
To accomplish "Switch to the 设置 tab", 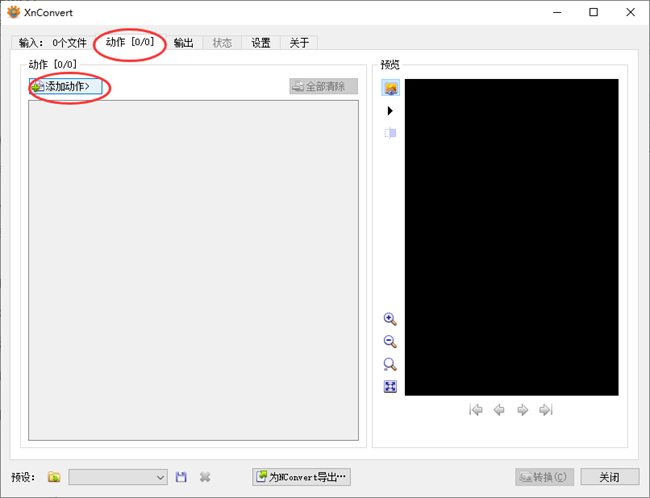I will 260,43.
